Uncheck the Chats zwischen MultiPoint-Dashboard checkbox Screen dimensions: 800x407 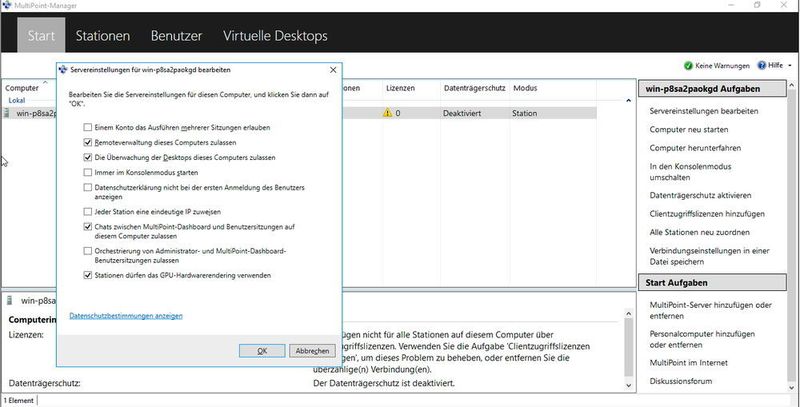(x=88, y=226)
